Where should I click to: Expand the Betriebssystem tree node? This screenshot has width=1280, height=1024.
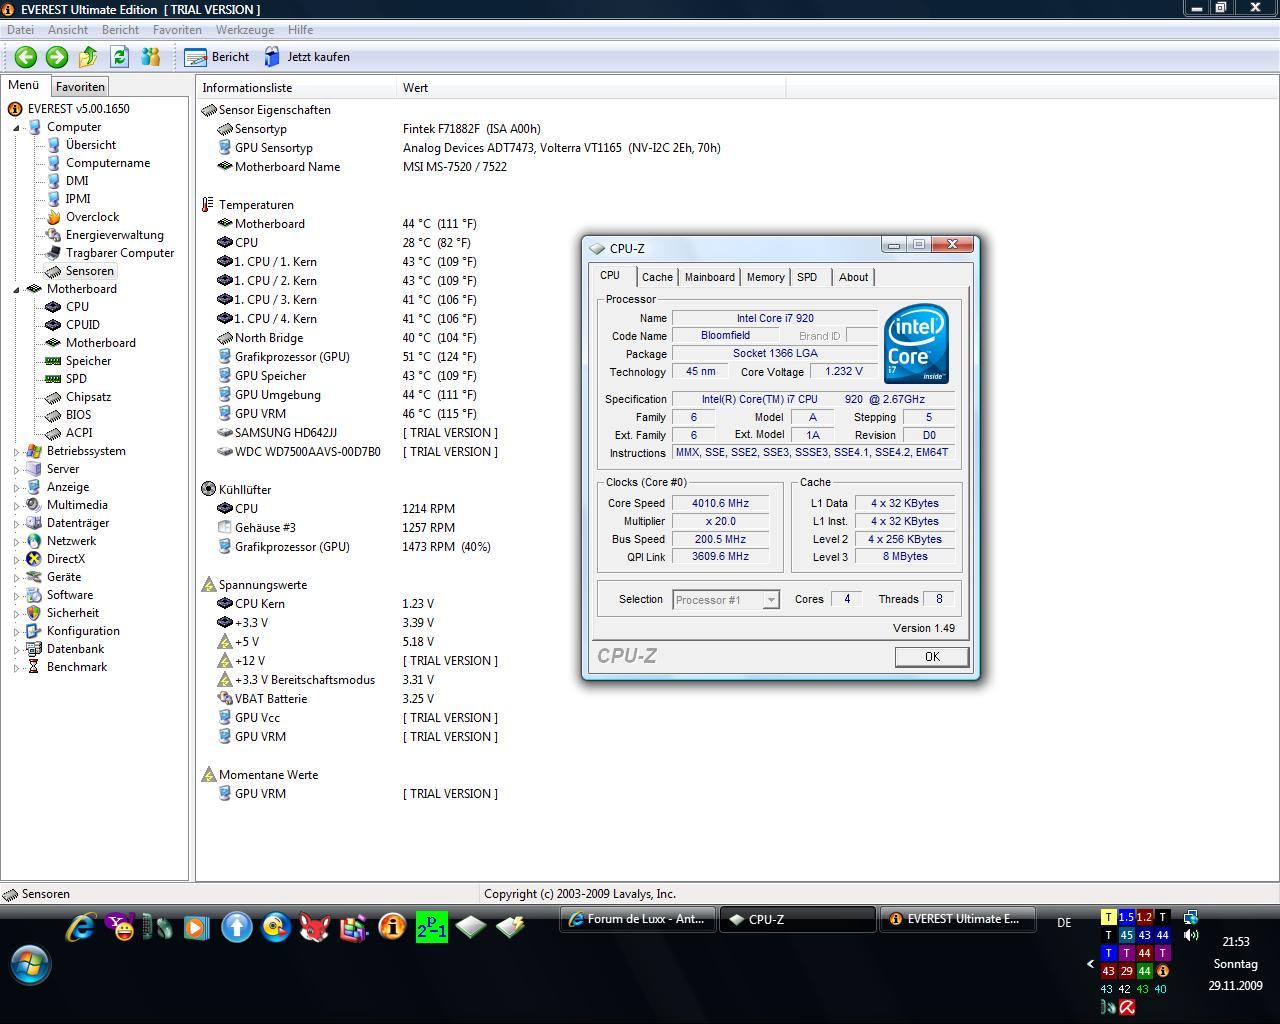click(x=16, y=452)
